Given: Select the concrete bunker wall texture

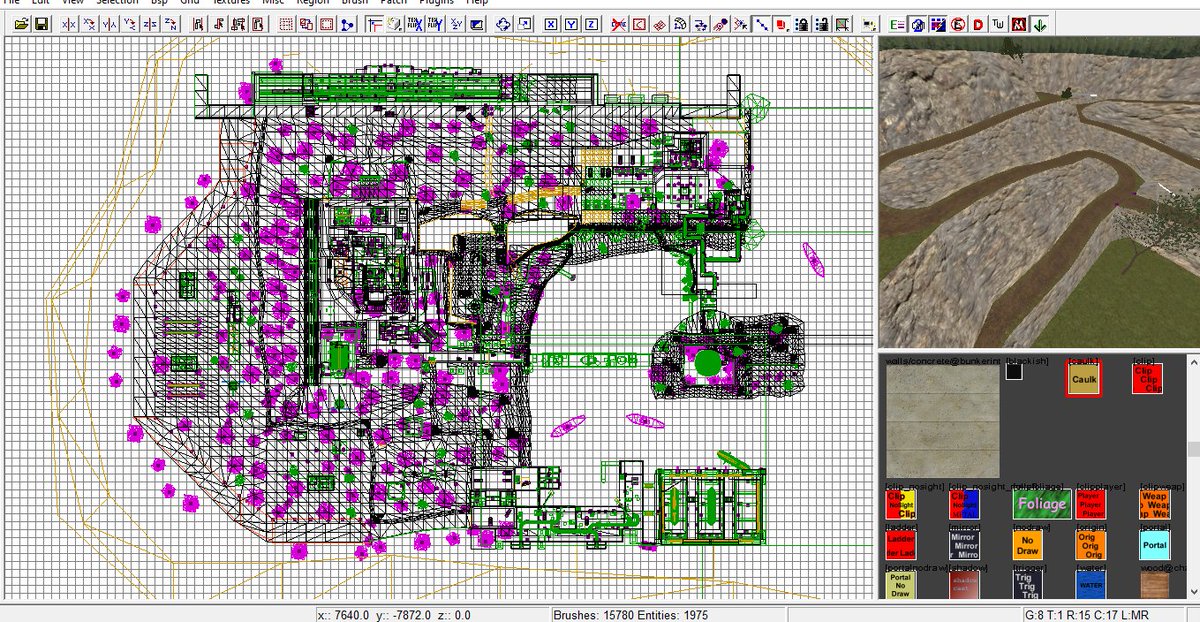Looking at the screenshot, I should click(942, 420).
